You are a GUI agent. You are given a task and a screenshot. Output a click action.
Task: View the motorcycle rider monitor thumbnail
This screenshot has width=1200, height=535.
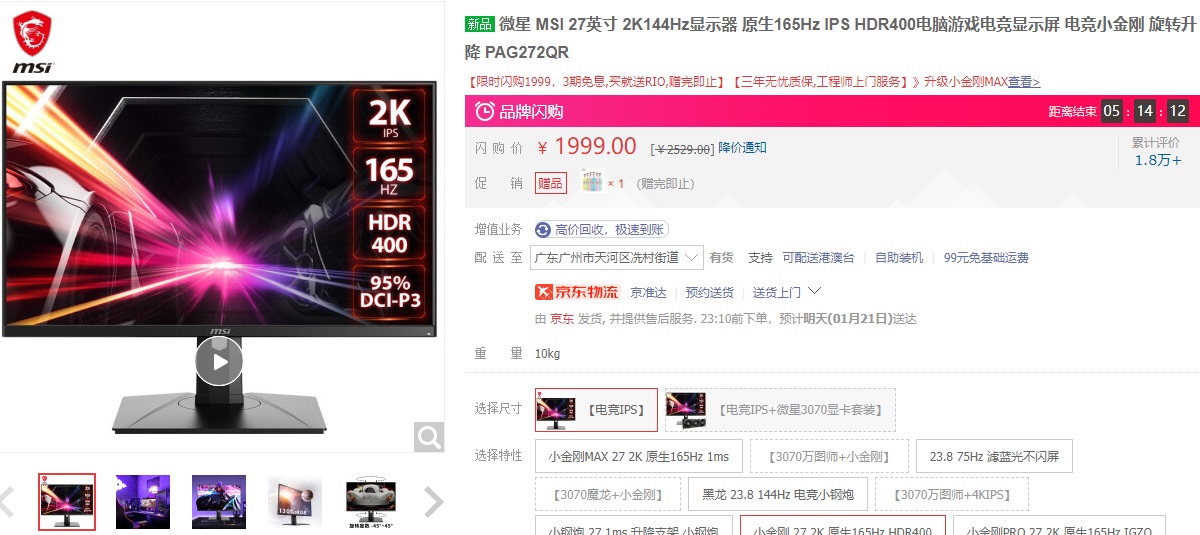tap(219, 501)
